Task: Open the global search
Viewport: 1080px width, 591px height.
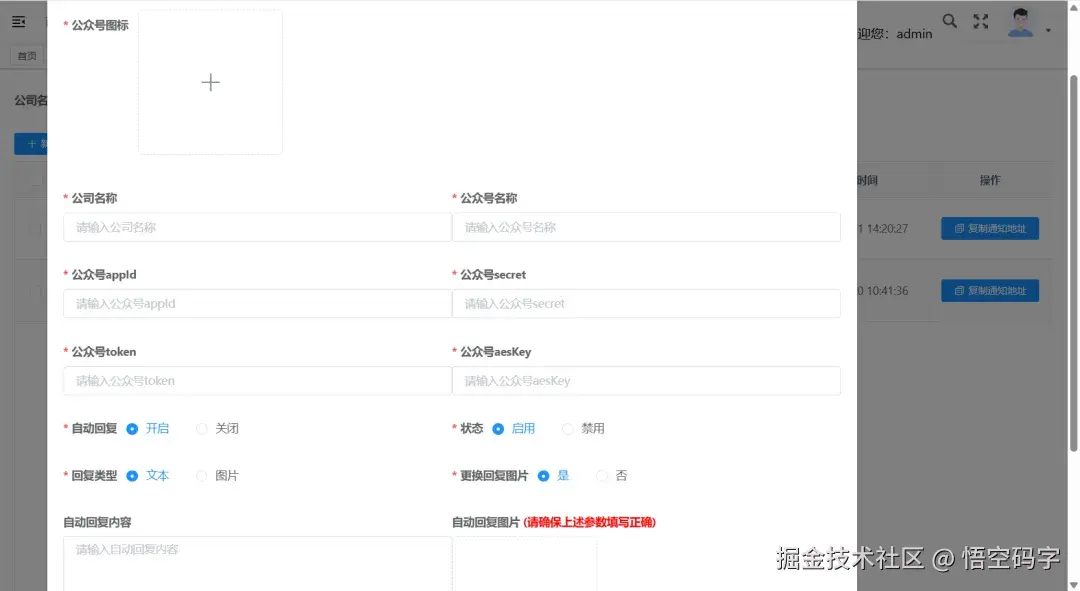Action: pos(950,20)
